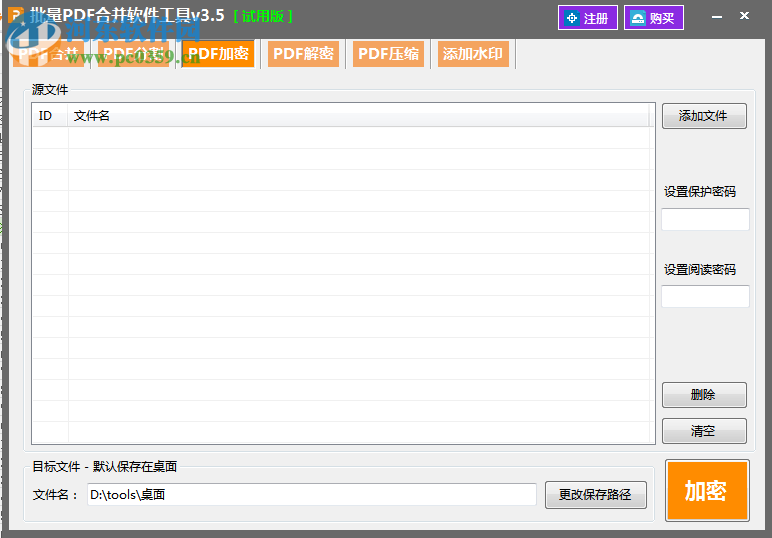Screen dimensions: 772x538
Task: Click the register button's target icon
Action: [x=572, y=18]
